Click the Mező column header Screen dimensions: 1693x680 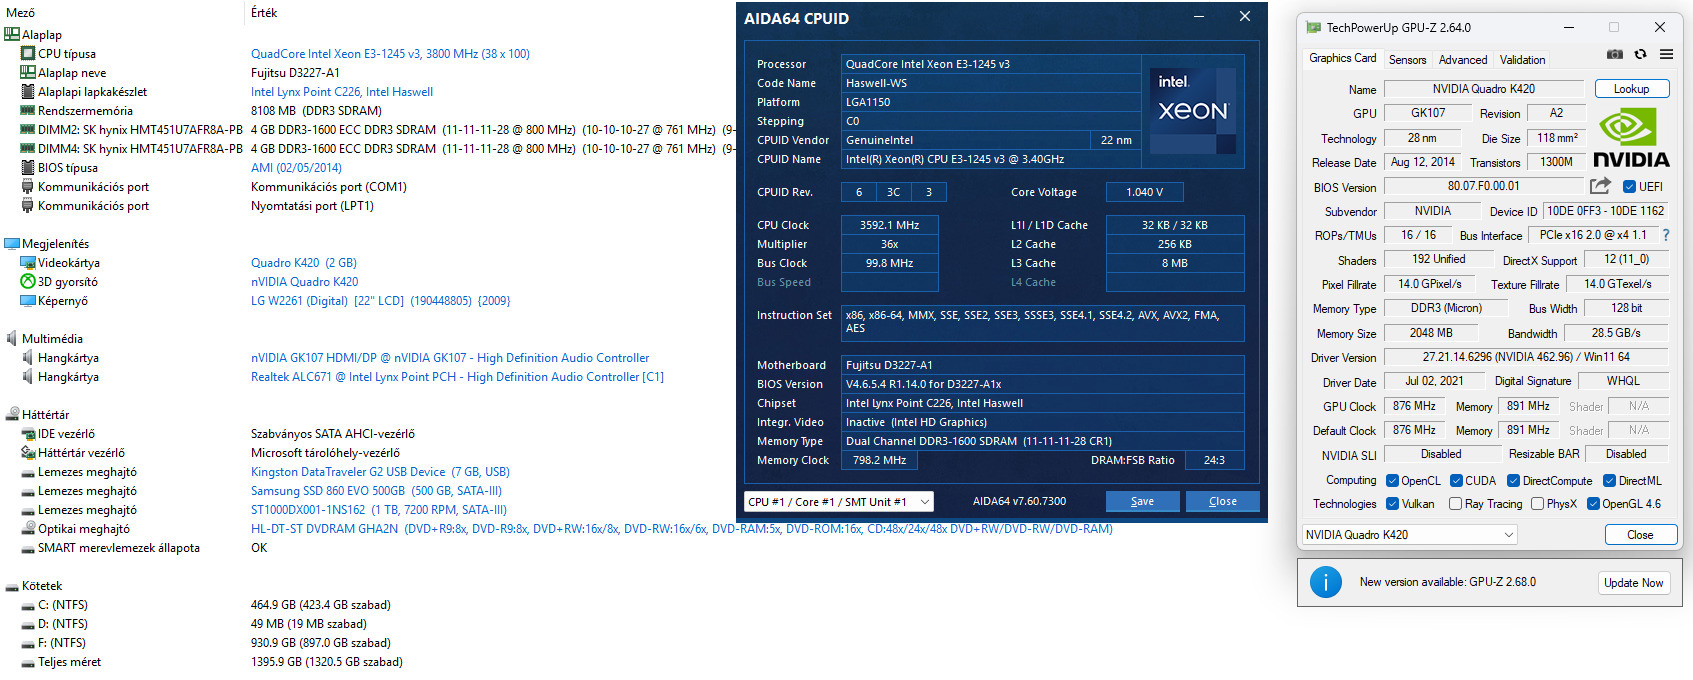point(20,12)
